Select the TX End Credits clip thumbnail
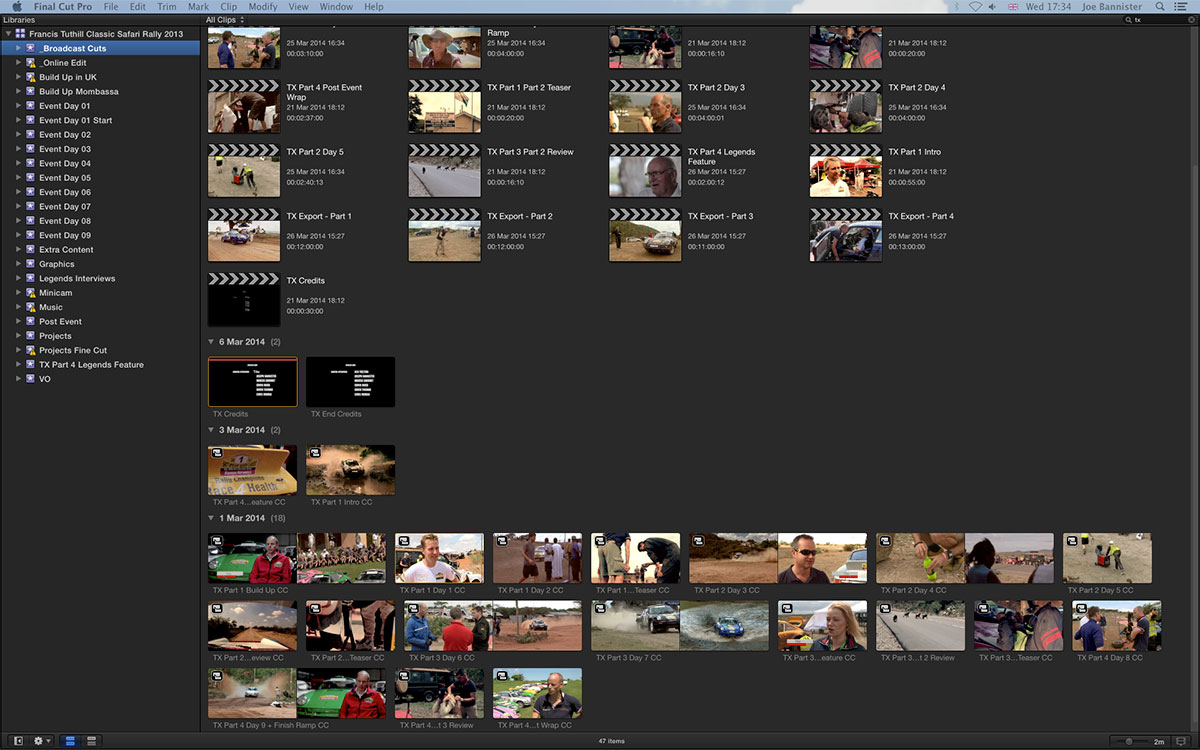This screenshot has width=1200, height=750. [x=350, y=382]
